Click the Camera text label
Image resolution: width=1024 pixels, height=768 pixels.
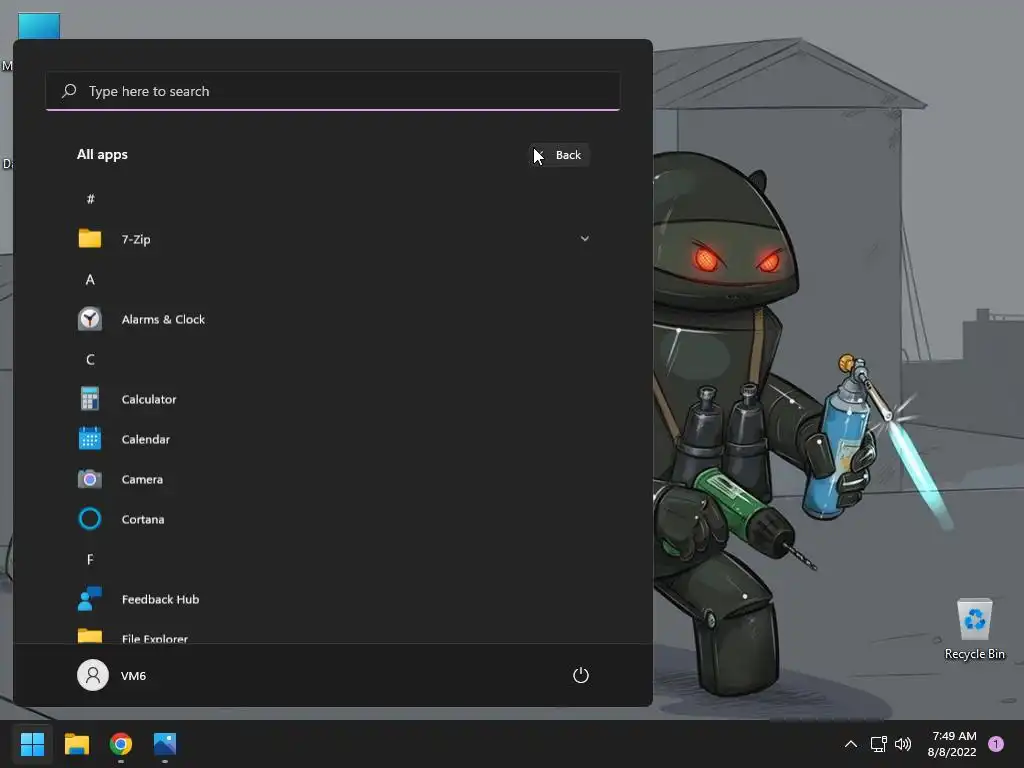[x=142, y=479]
